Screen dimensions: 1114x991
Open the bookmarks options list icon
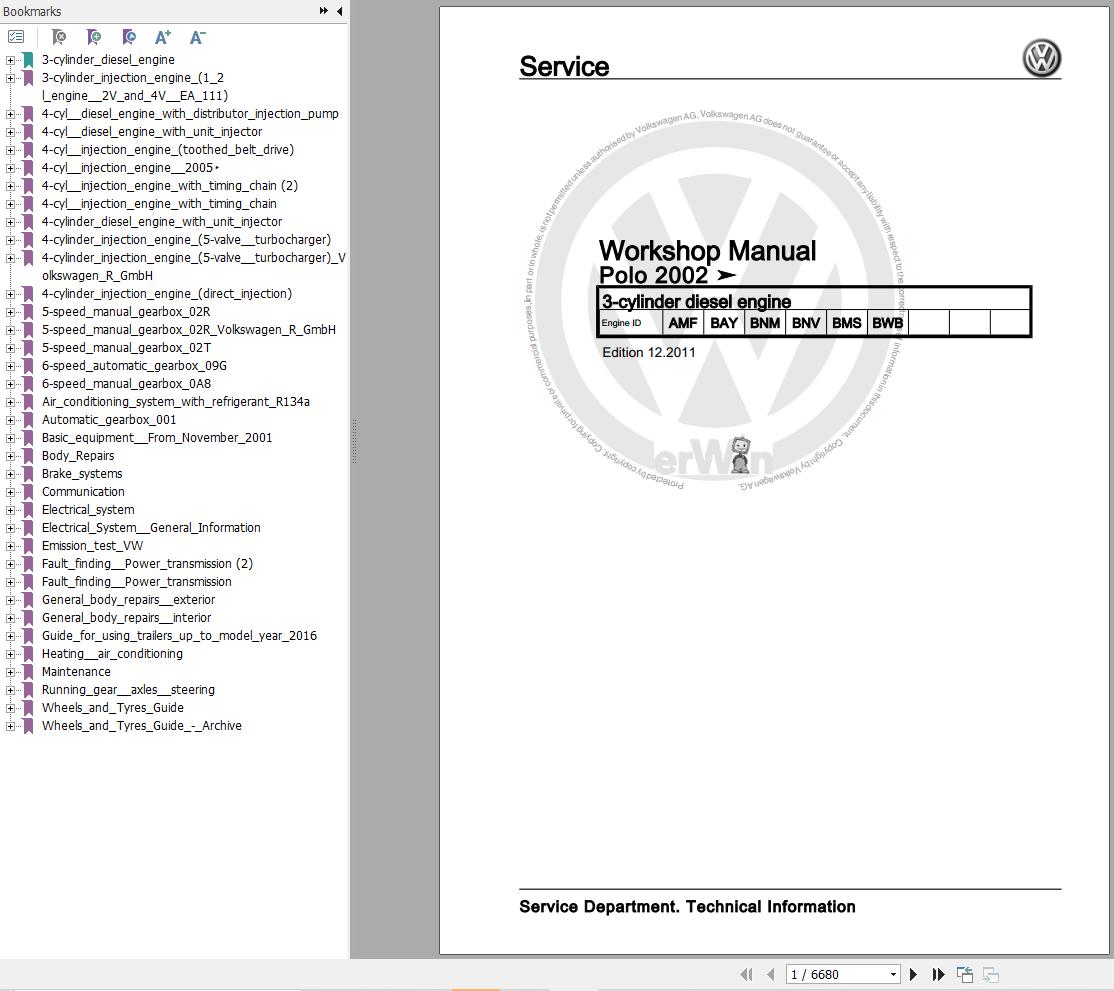tap(16, 36)
